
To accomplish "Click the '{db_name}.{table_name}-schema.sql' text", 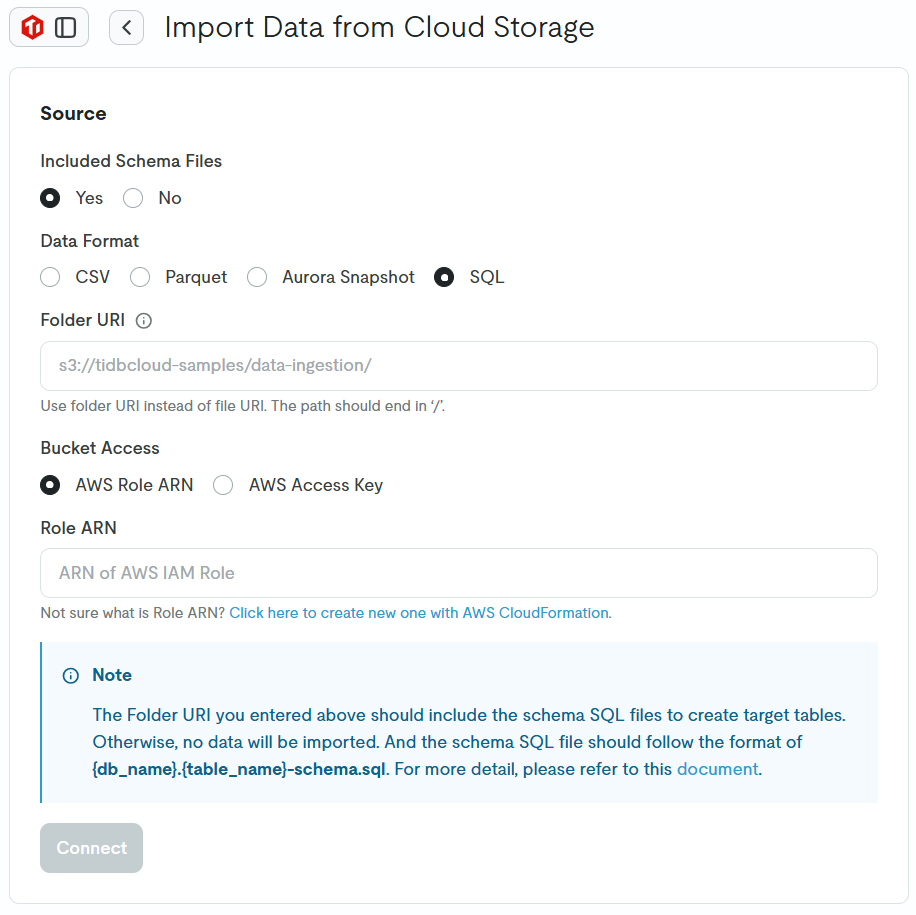I will coord(239,769).
